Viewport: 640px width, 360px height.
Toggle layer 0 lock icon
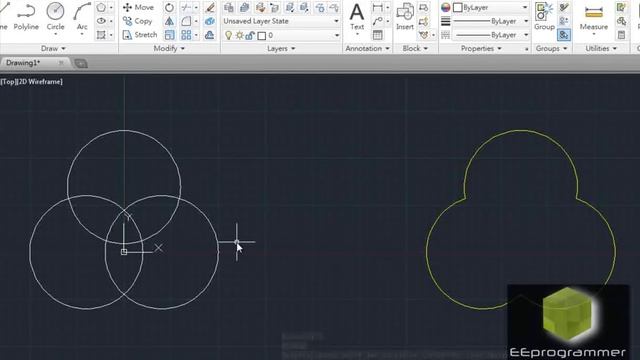click(x=250, y=36)
